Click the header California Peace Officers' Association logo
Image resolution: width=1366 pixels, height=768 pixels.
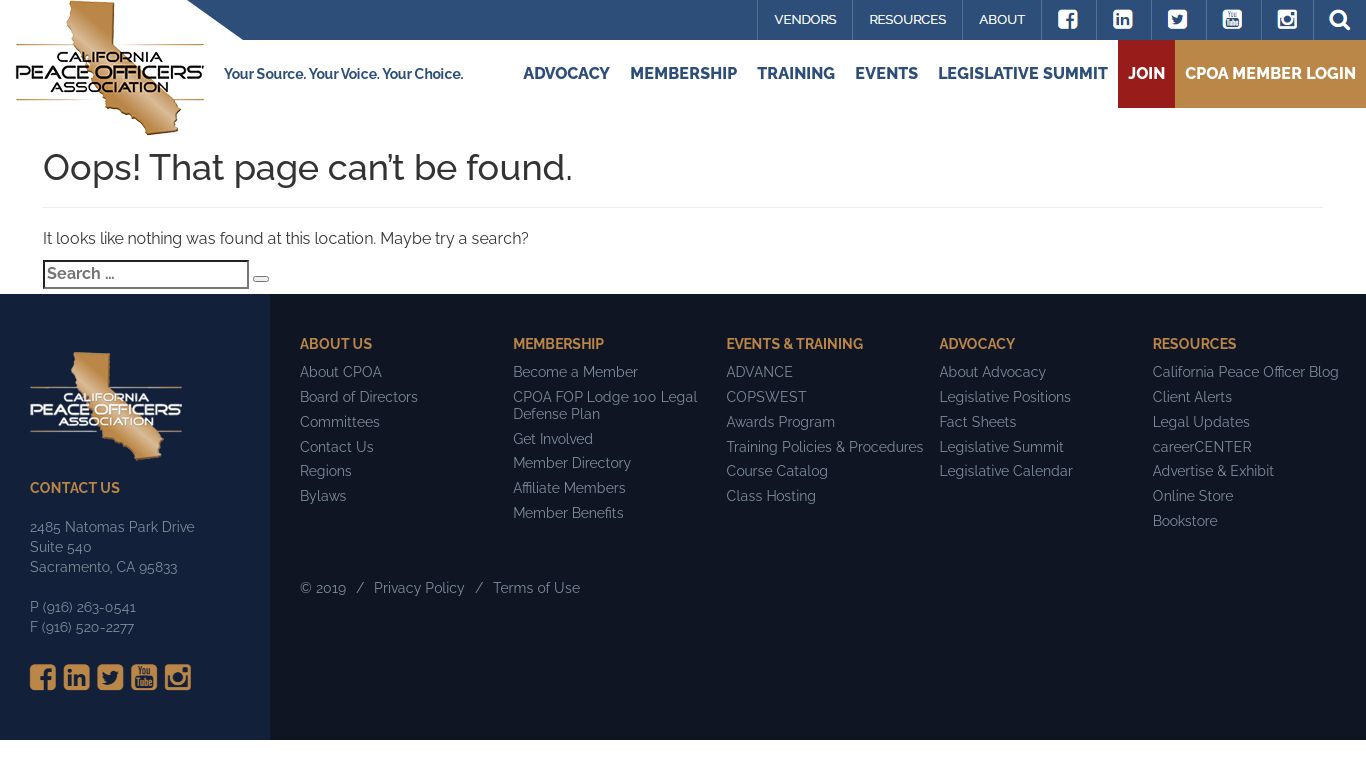[x=110, y=68]
